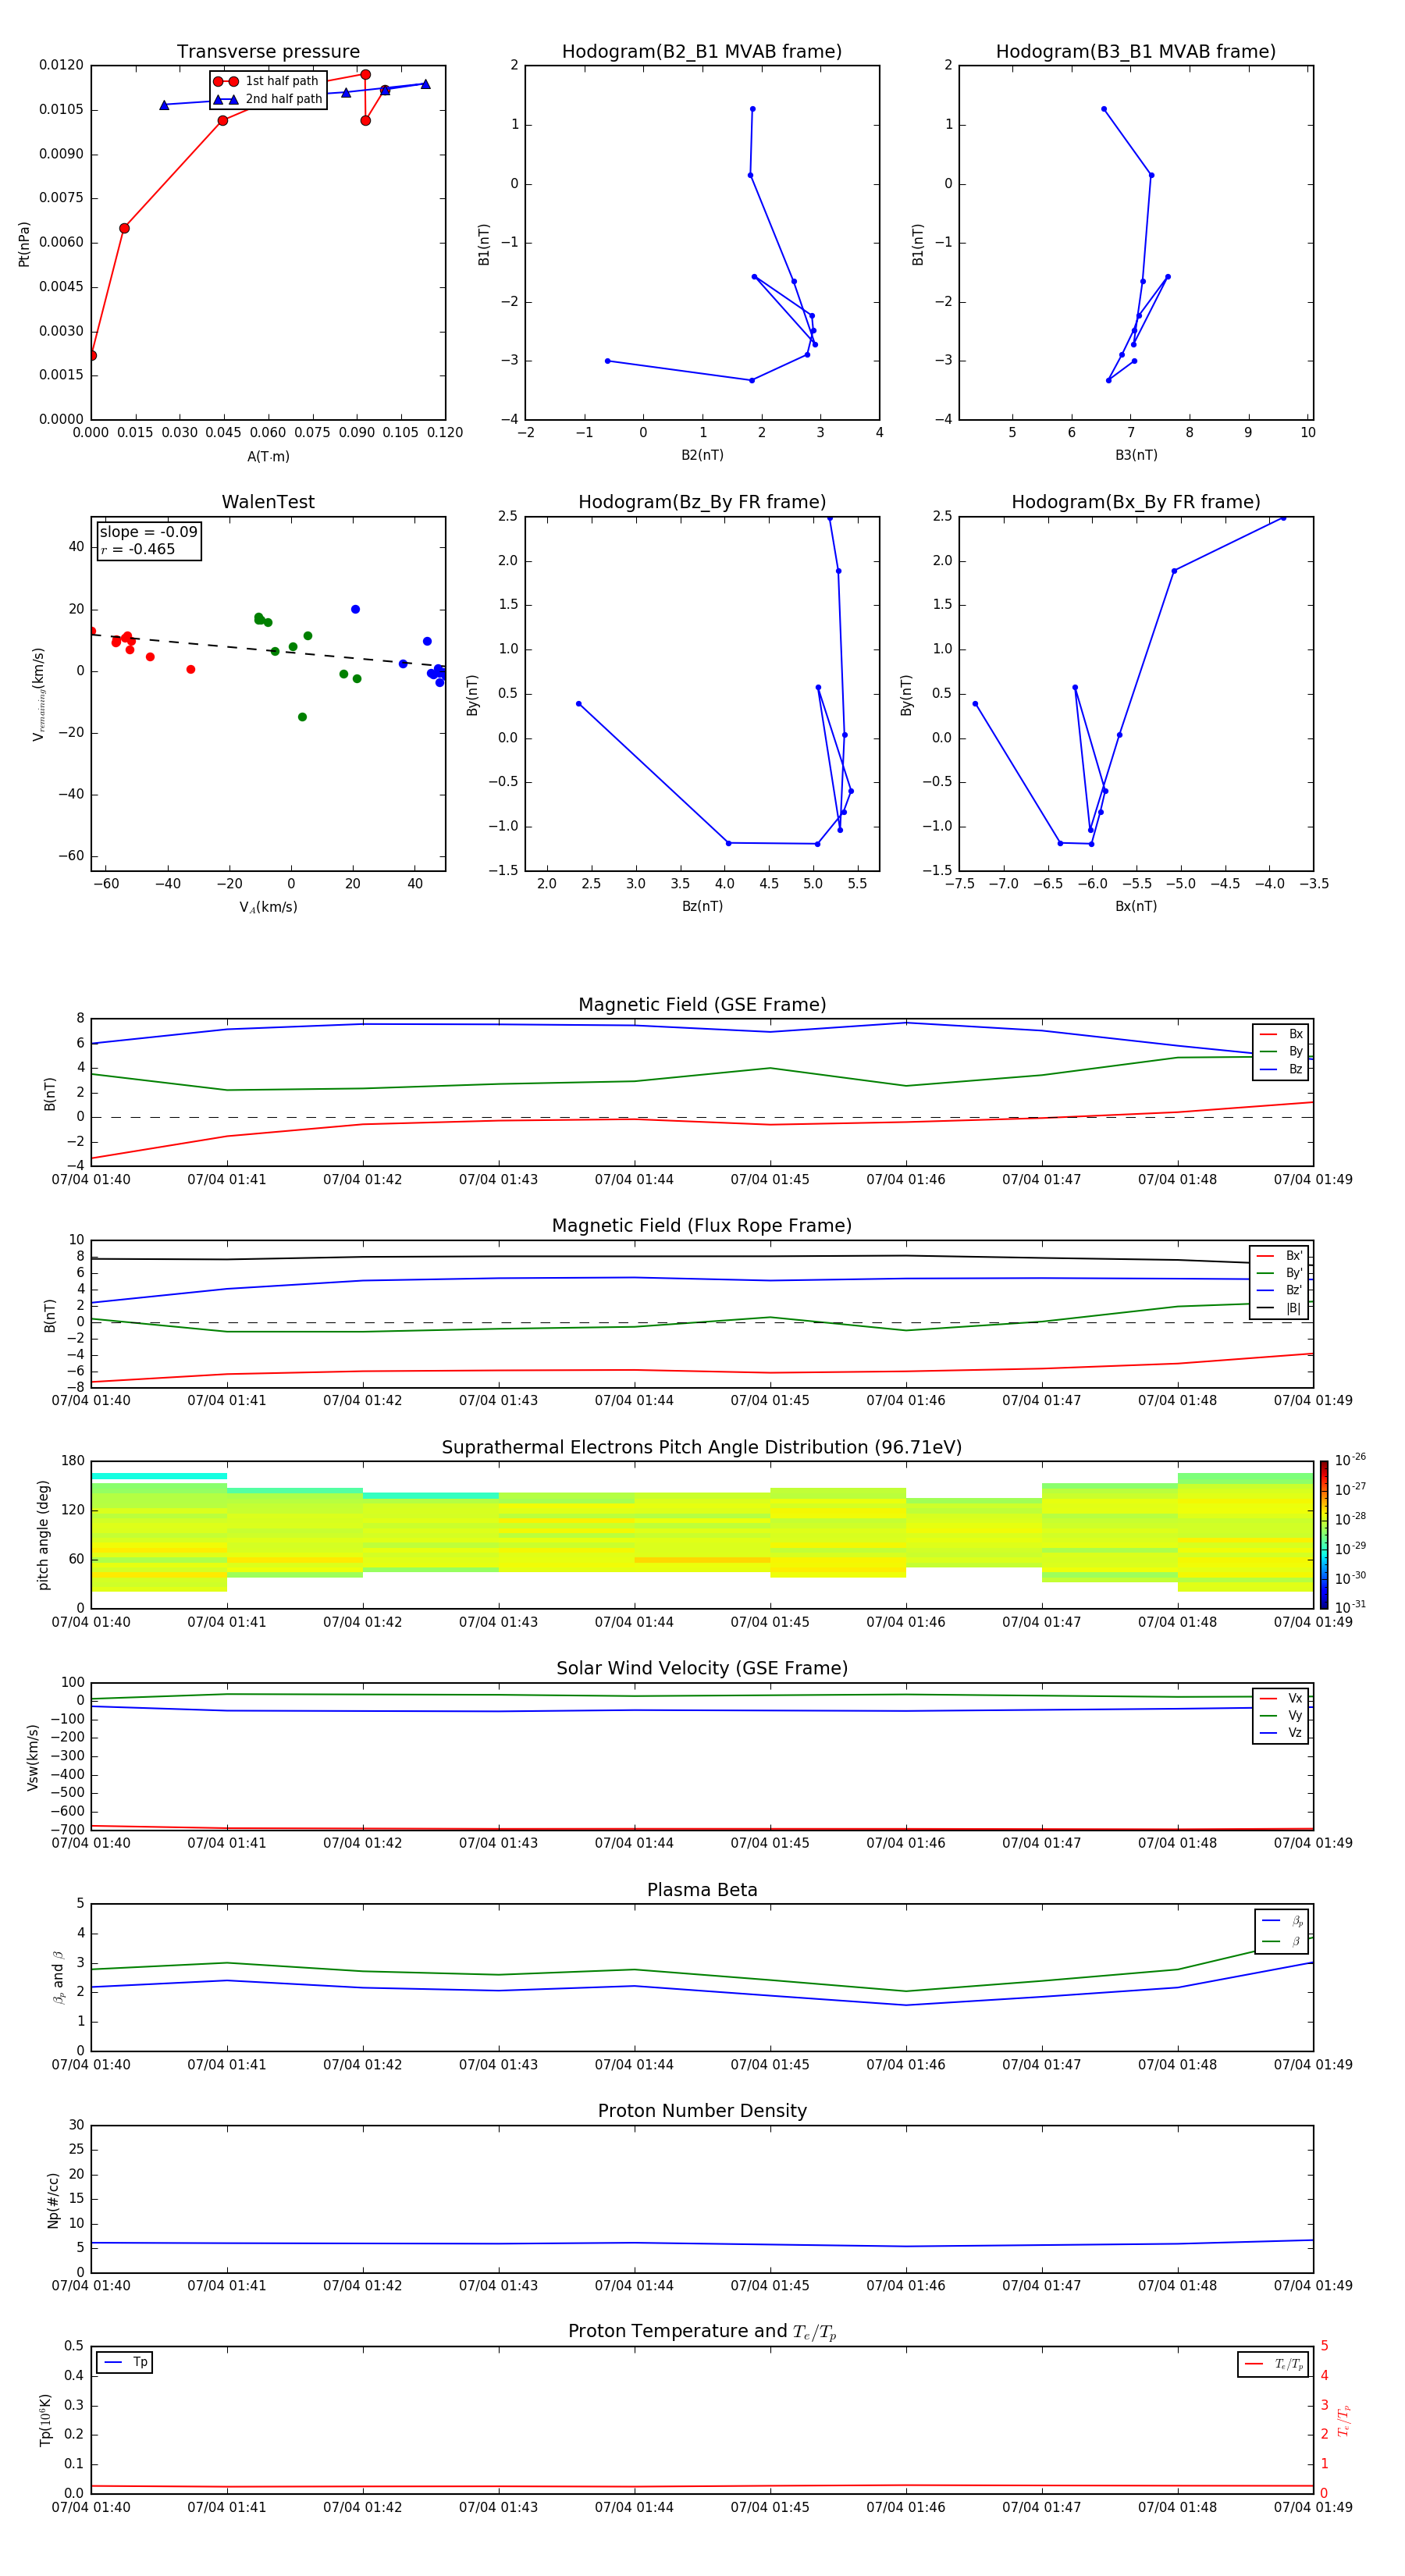
Task: Click the 'Bz(nT)' x-axis label
Action: [702, 906]
